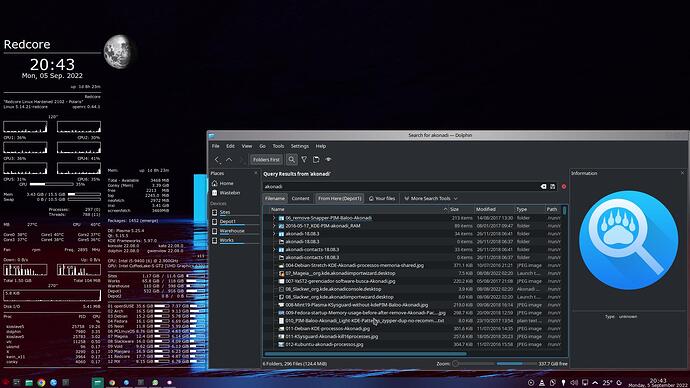
Task: Adjust the Zoom slider in status bar
Action: click(474, 364)
